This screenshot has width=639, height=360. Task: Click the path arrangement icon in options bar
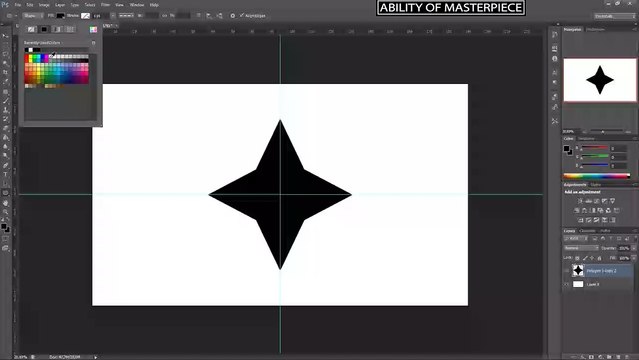pyautogui.click(x=220, y=15)
